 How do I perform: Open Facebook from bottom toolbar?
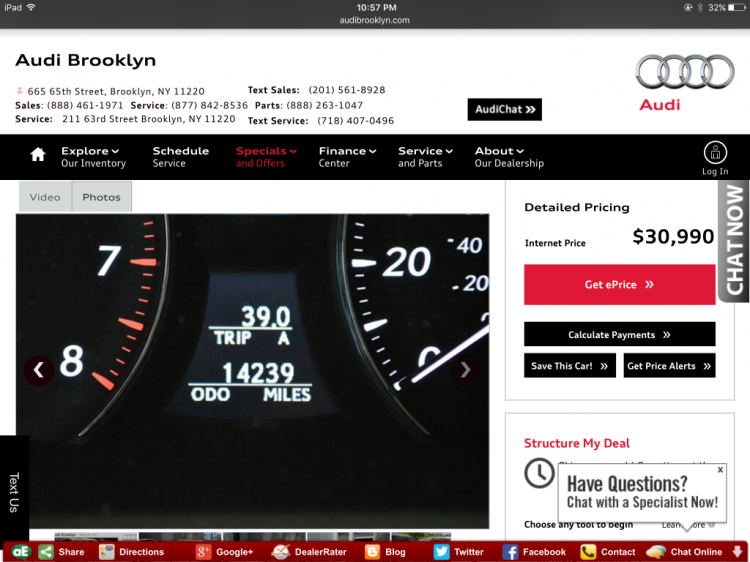(x=534, y=552)
